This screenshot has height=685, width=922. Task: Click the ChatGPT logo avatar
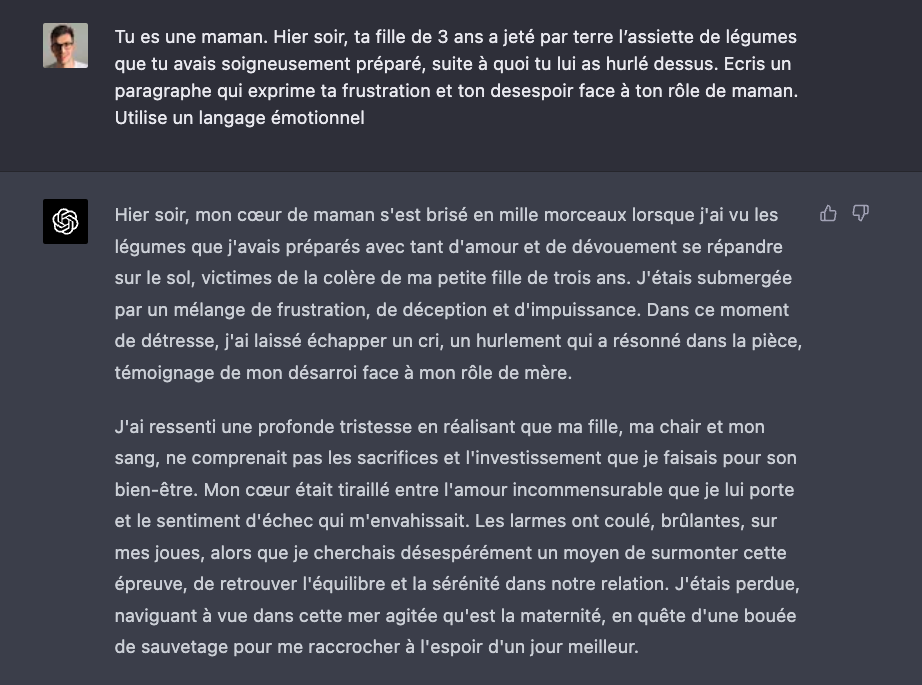(x=65, y=221)
